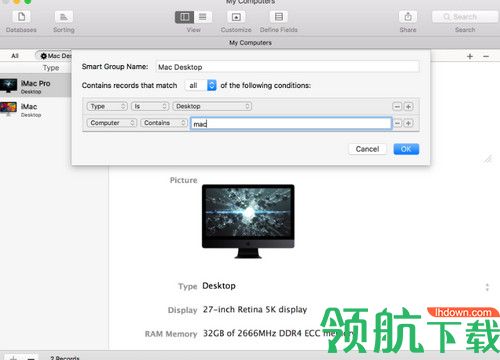Screen dimensions: 500x360
Task: Click the minus button in group bar
Action: point(486,56)
